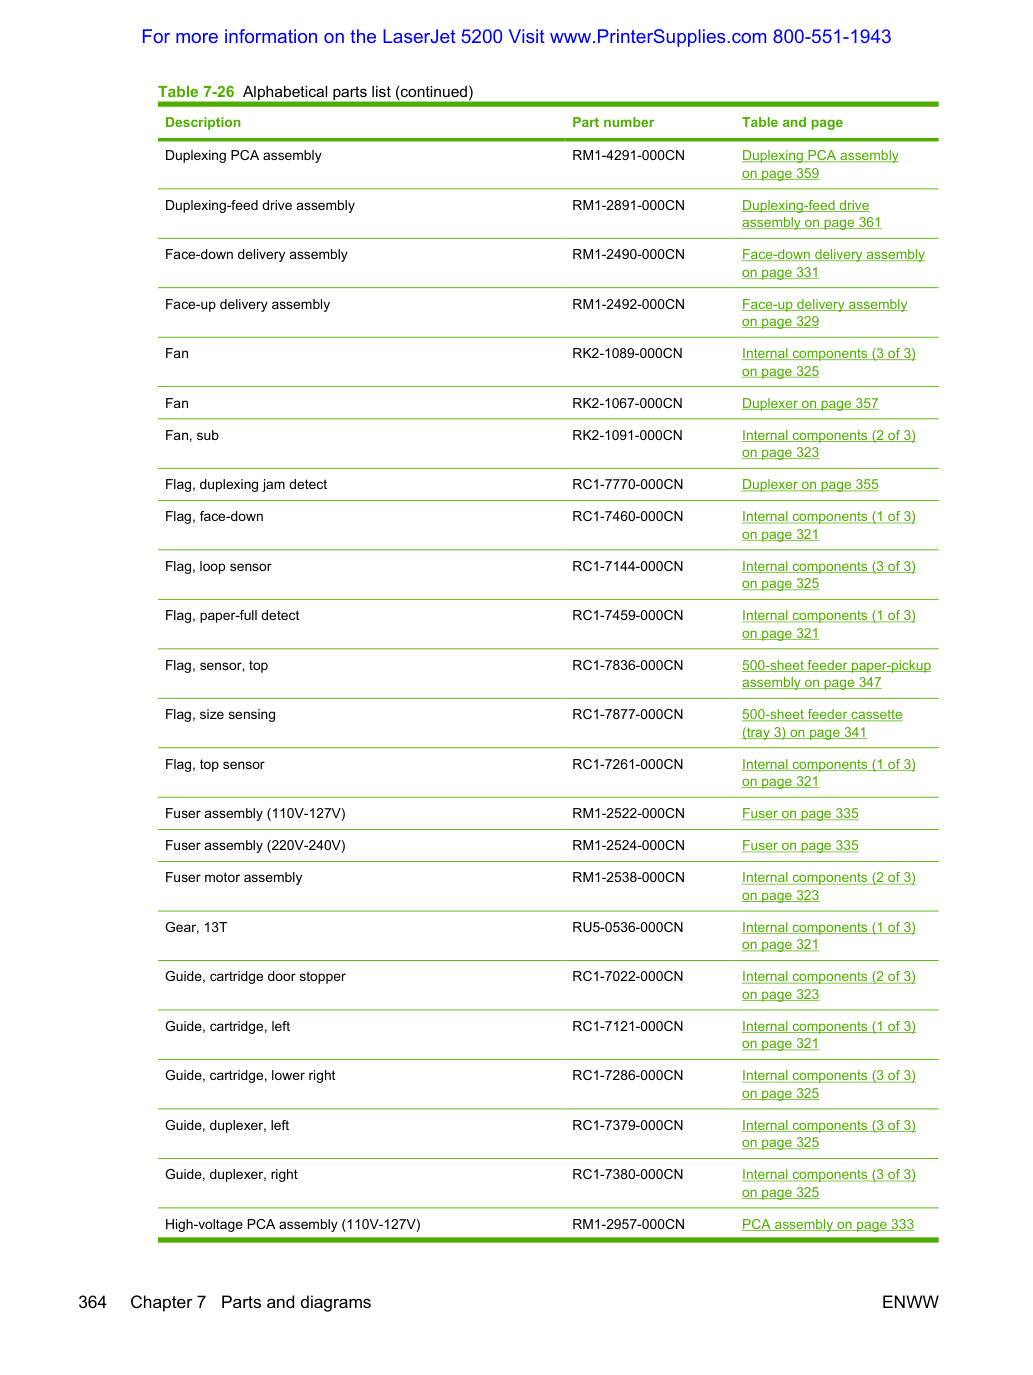Follow PCA assembly on page 333 link
This screenshot has width=1033, height=1375.
[828, 1224]
